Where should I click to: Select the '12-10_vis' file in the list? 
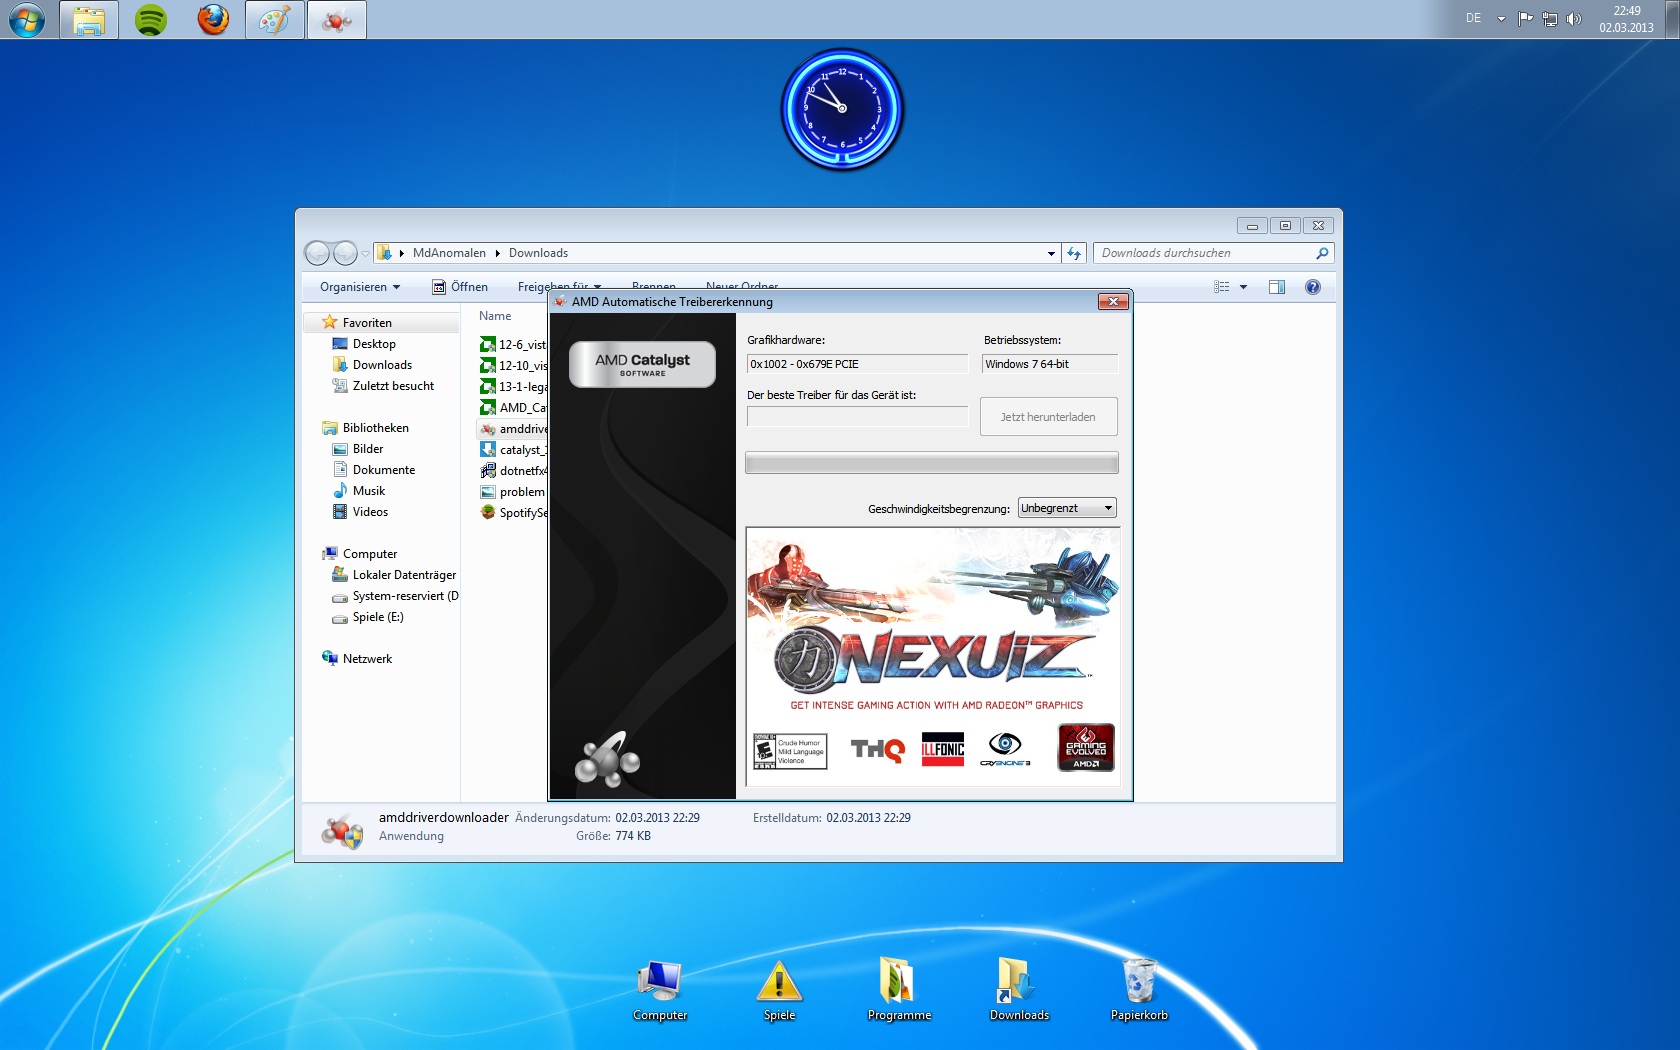click(513, 366)
